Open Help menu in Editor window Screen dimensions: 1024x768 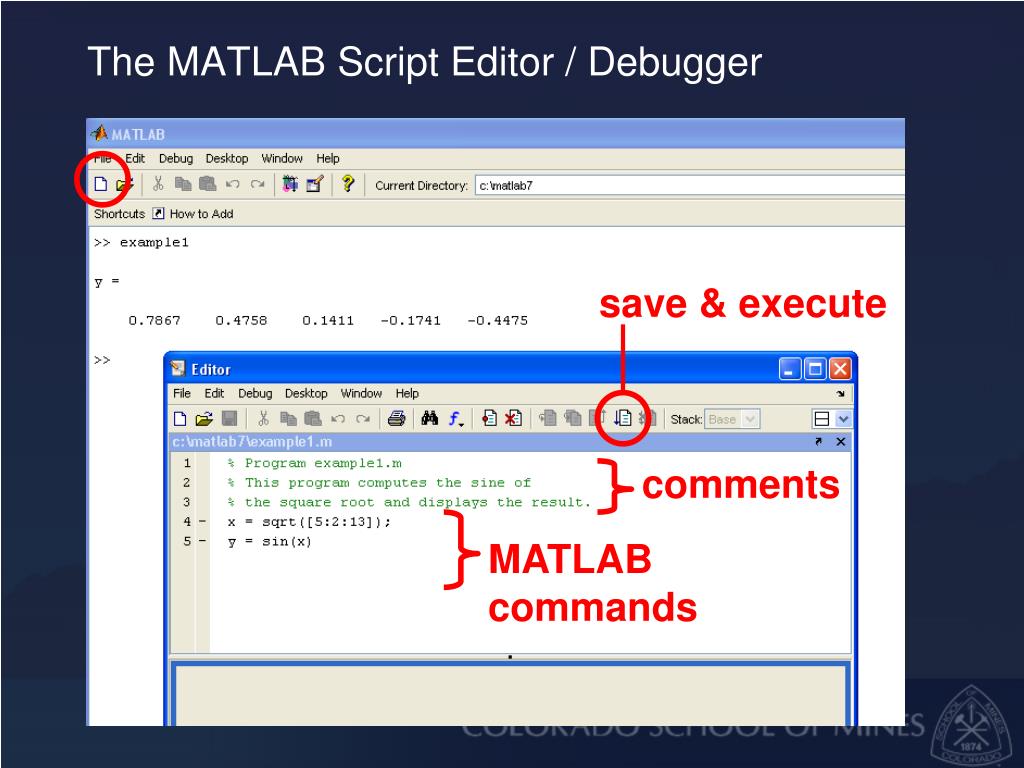tap(407, 393)
